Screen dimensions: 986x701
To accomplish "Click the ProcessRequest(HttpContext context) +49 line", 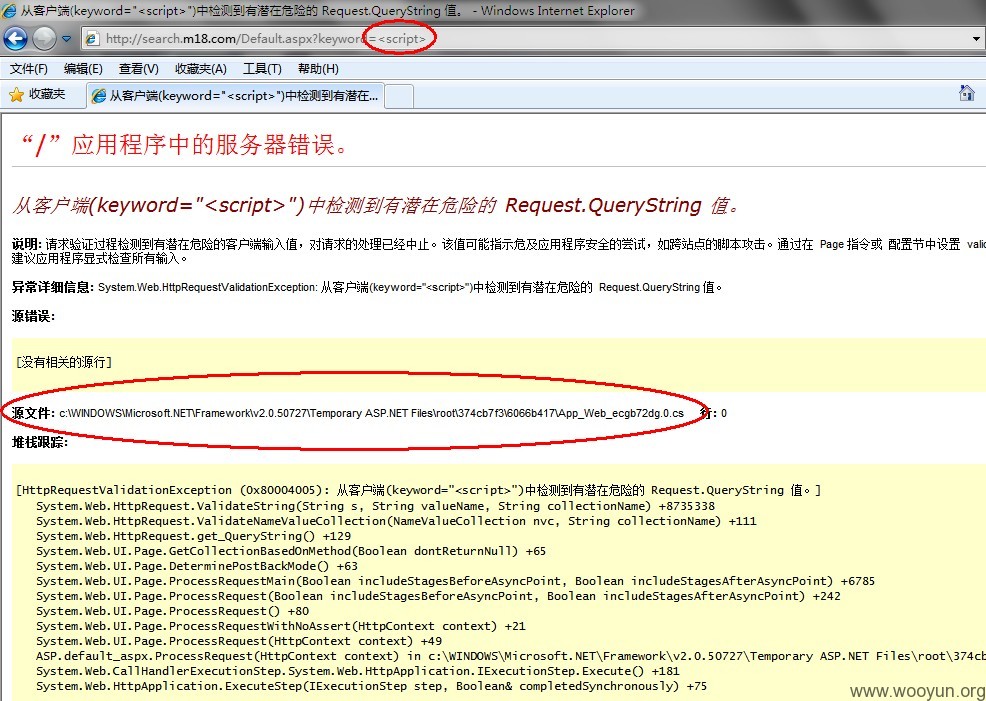I will click(x=239, y=641).
